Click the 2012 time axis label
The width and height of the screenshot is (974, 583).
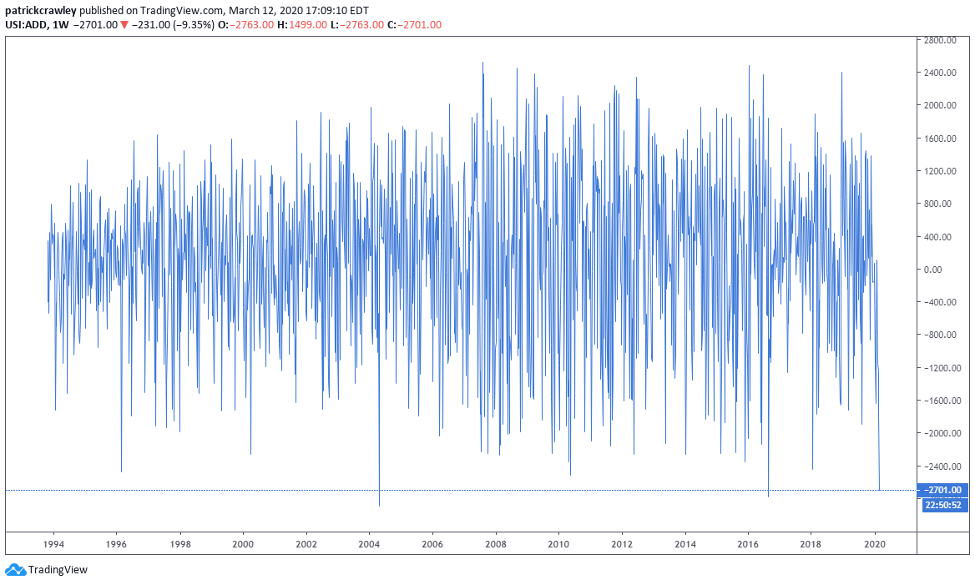(622, 544)
